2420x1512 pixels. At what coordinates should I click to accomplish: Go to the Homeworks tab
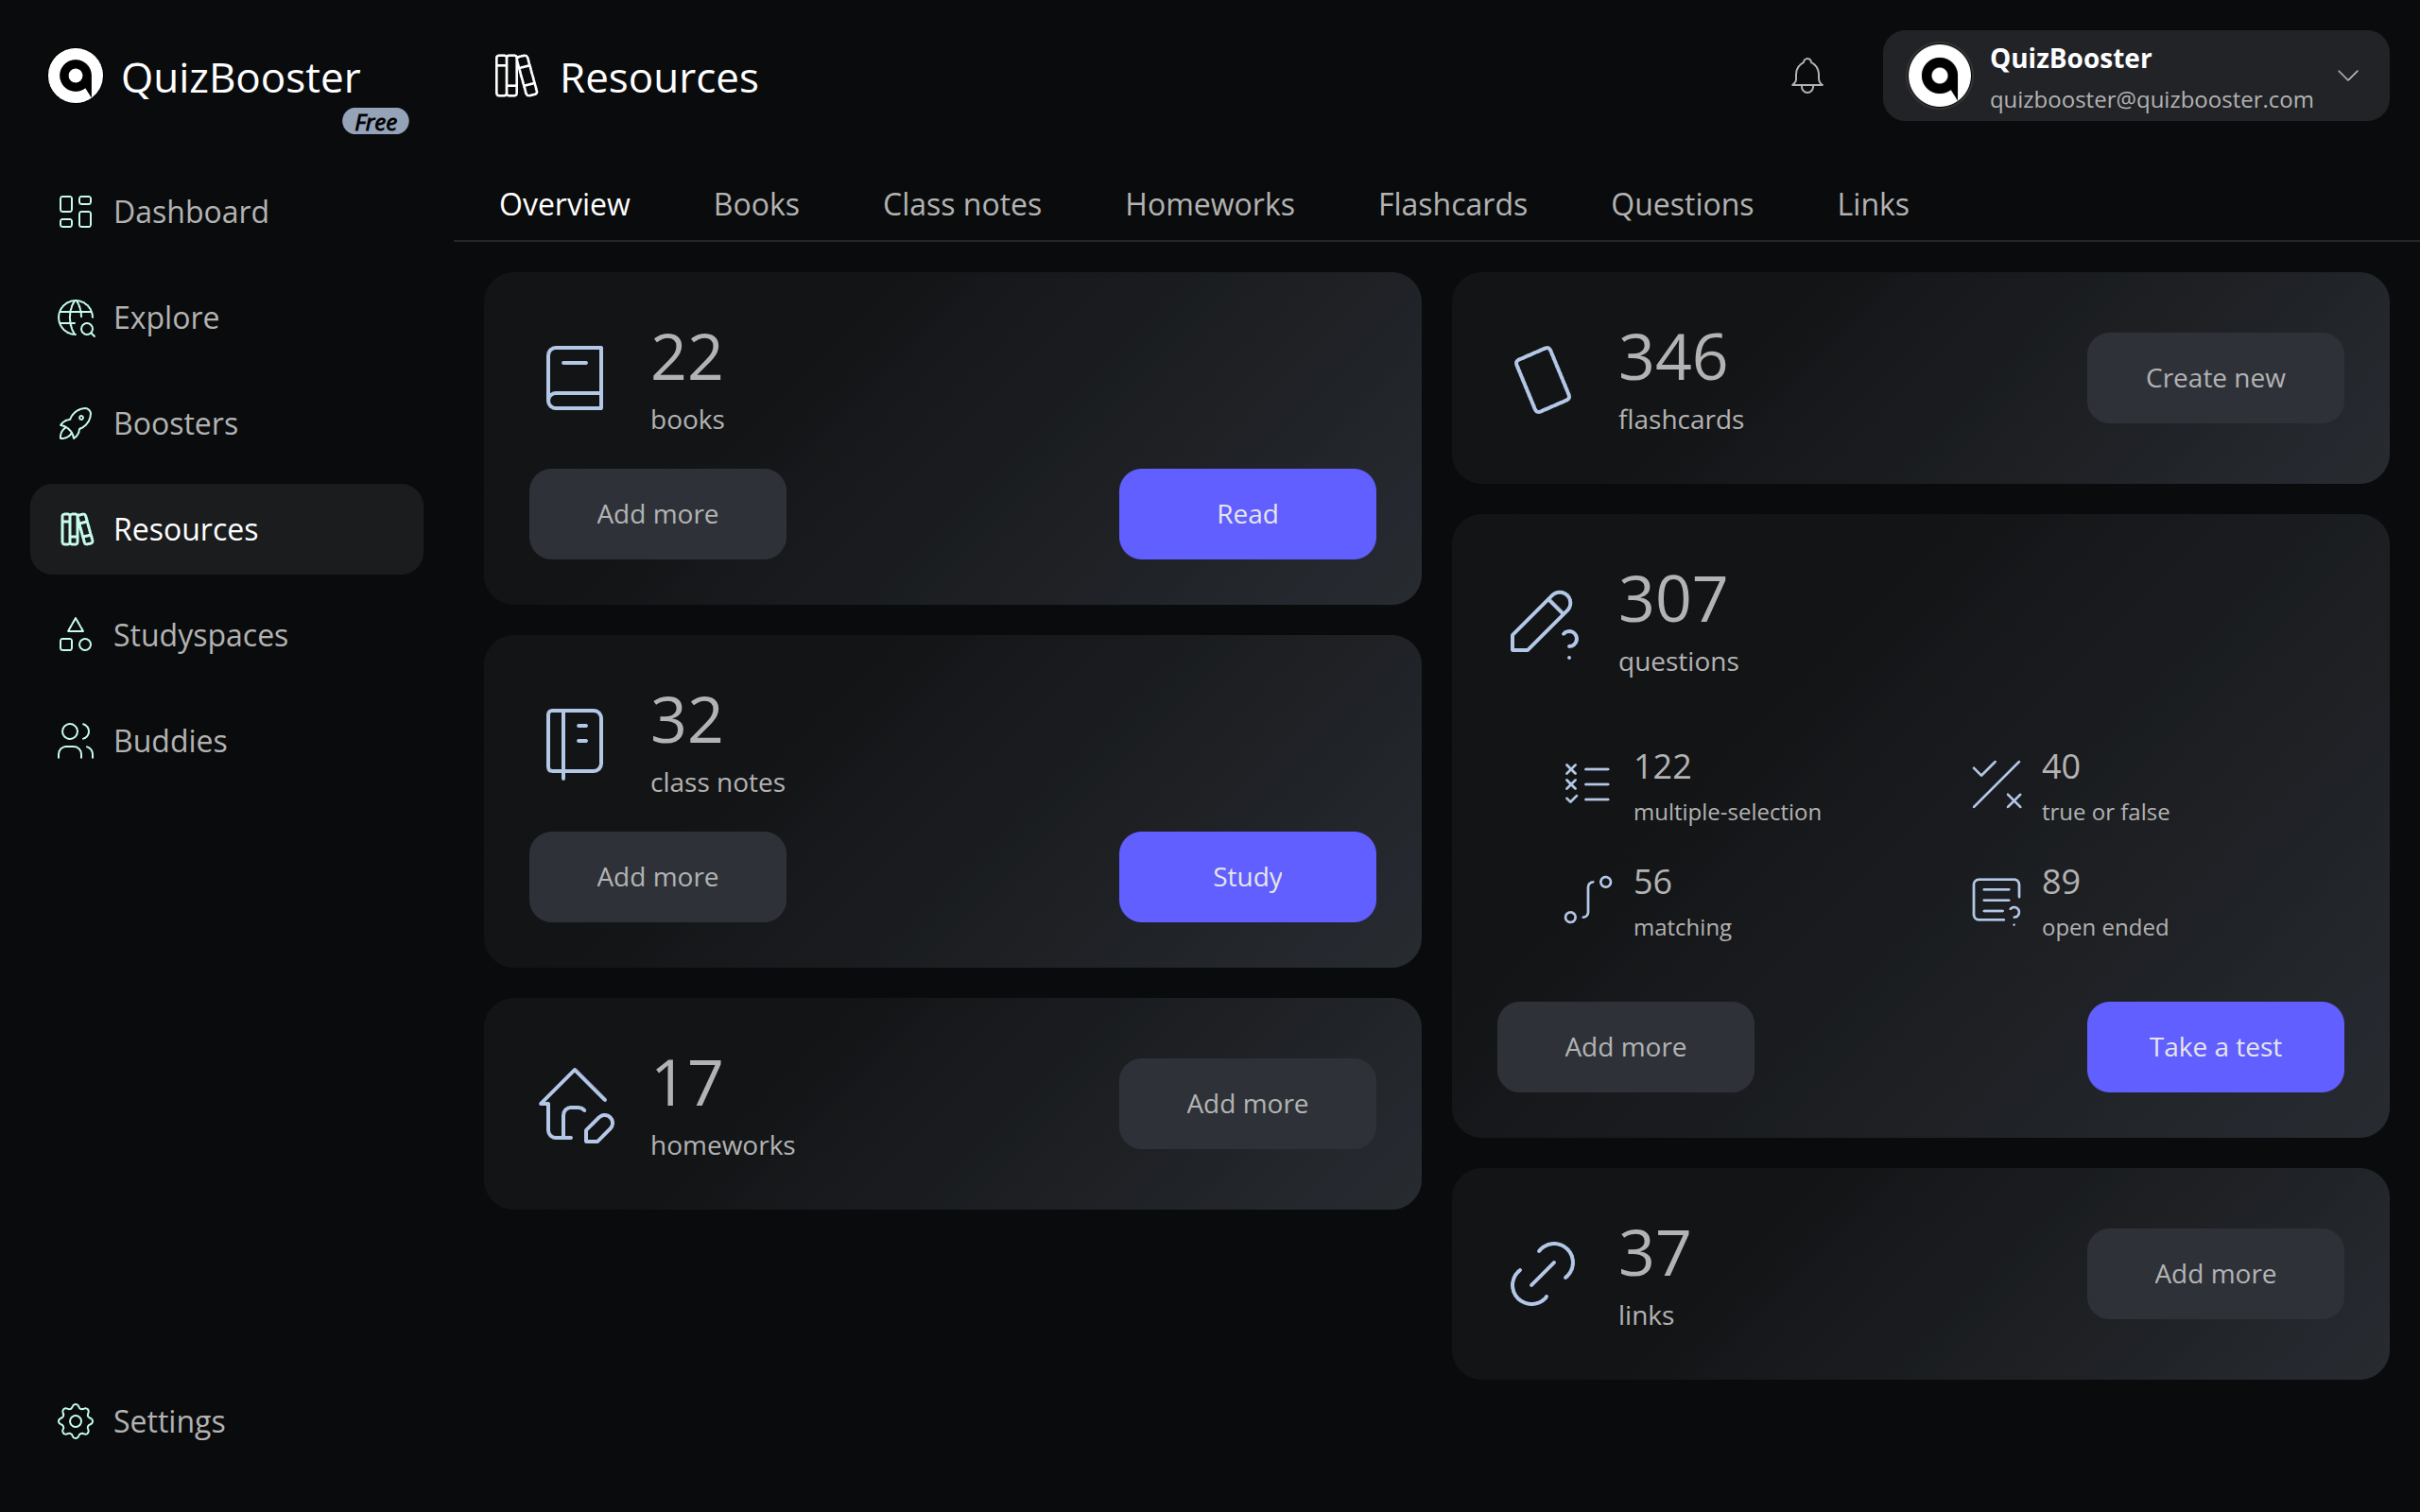pyautogui.click(x=1210, y=204)
